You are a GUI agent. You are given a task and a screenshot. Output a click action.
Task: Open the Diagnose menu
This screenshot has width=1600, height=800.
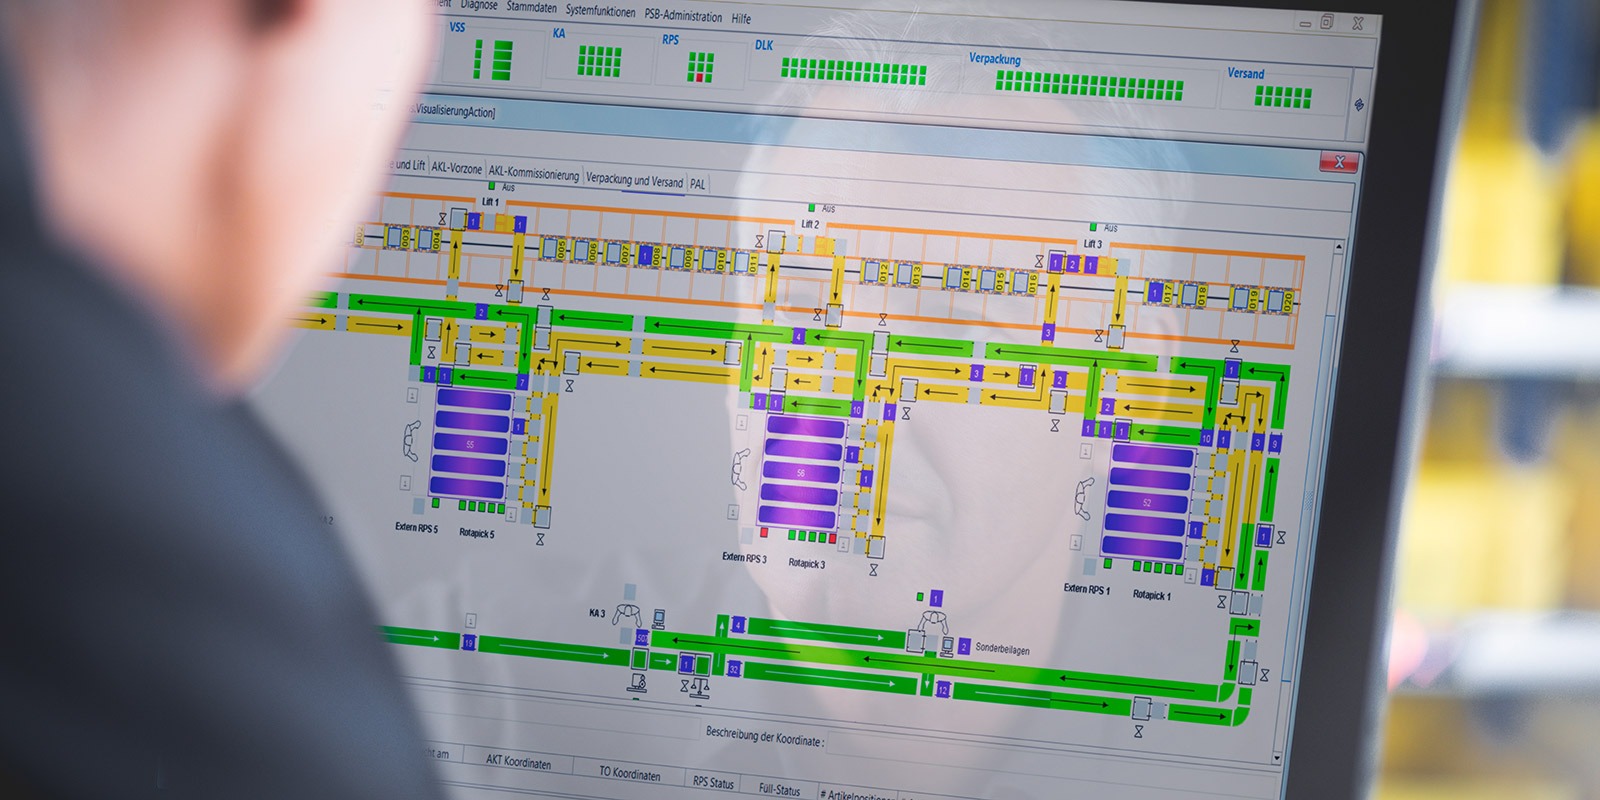point(479,5)
